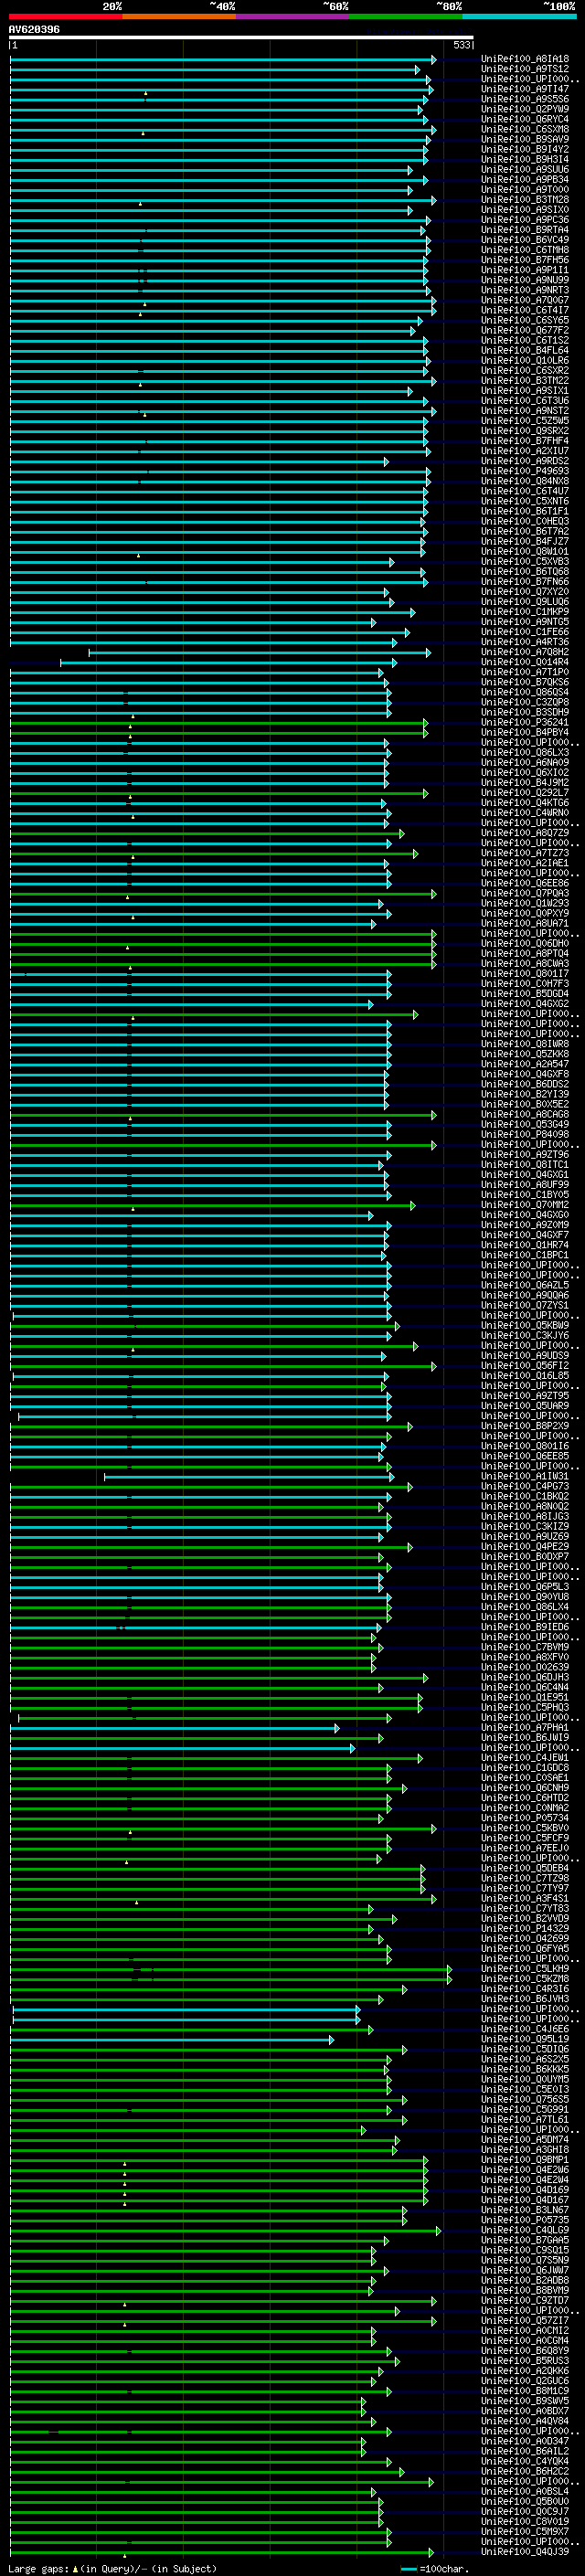585x2576 pixels.
Task: Select label UniRef100_C5KZM8
Action: (525, 1978)
